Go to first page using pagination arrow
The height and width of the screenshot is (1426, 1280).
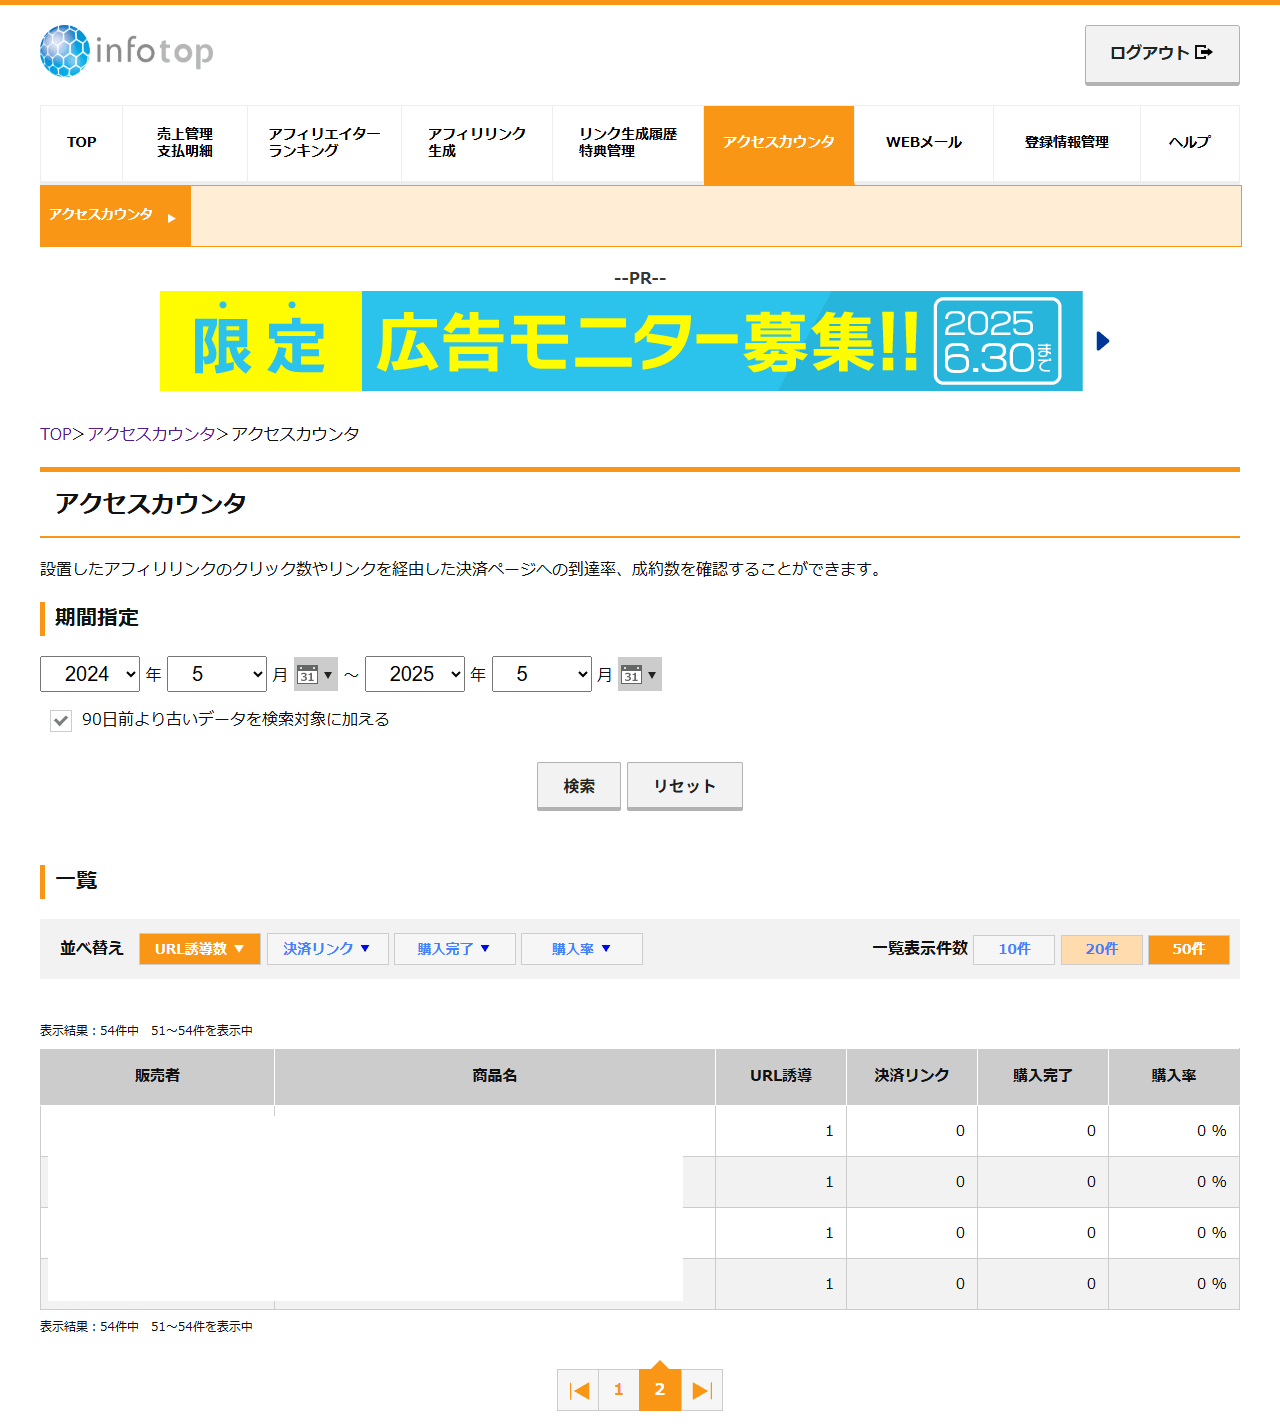[578, 1390]
